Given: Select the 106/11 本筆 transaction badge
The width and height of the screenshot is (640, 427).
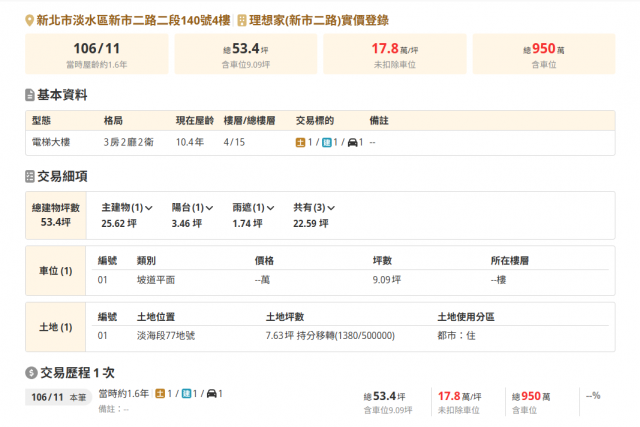Looking at the screenshot, I should click(x=58, y=397).
